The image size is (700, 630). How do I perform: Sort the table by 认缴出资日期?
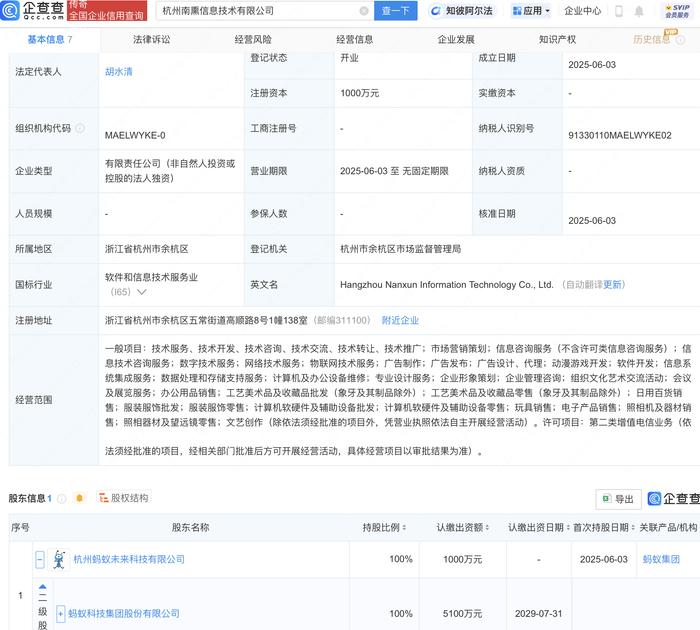click(x=568, y=528)
